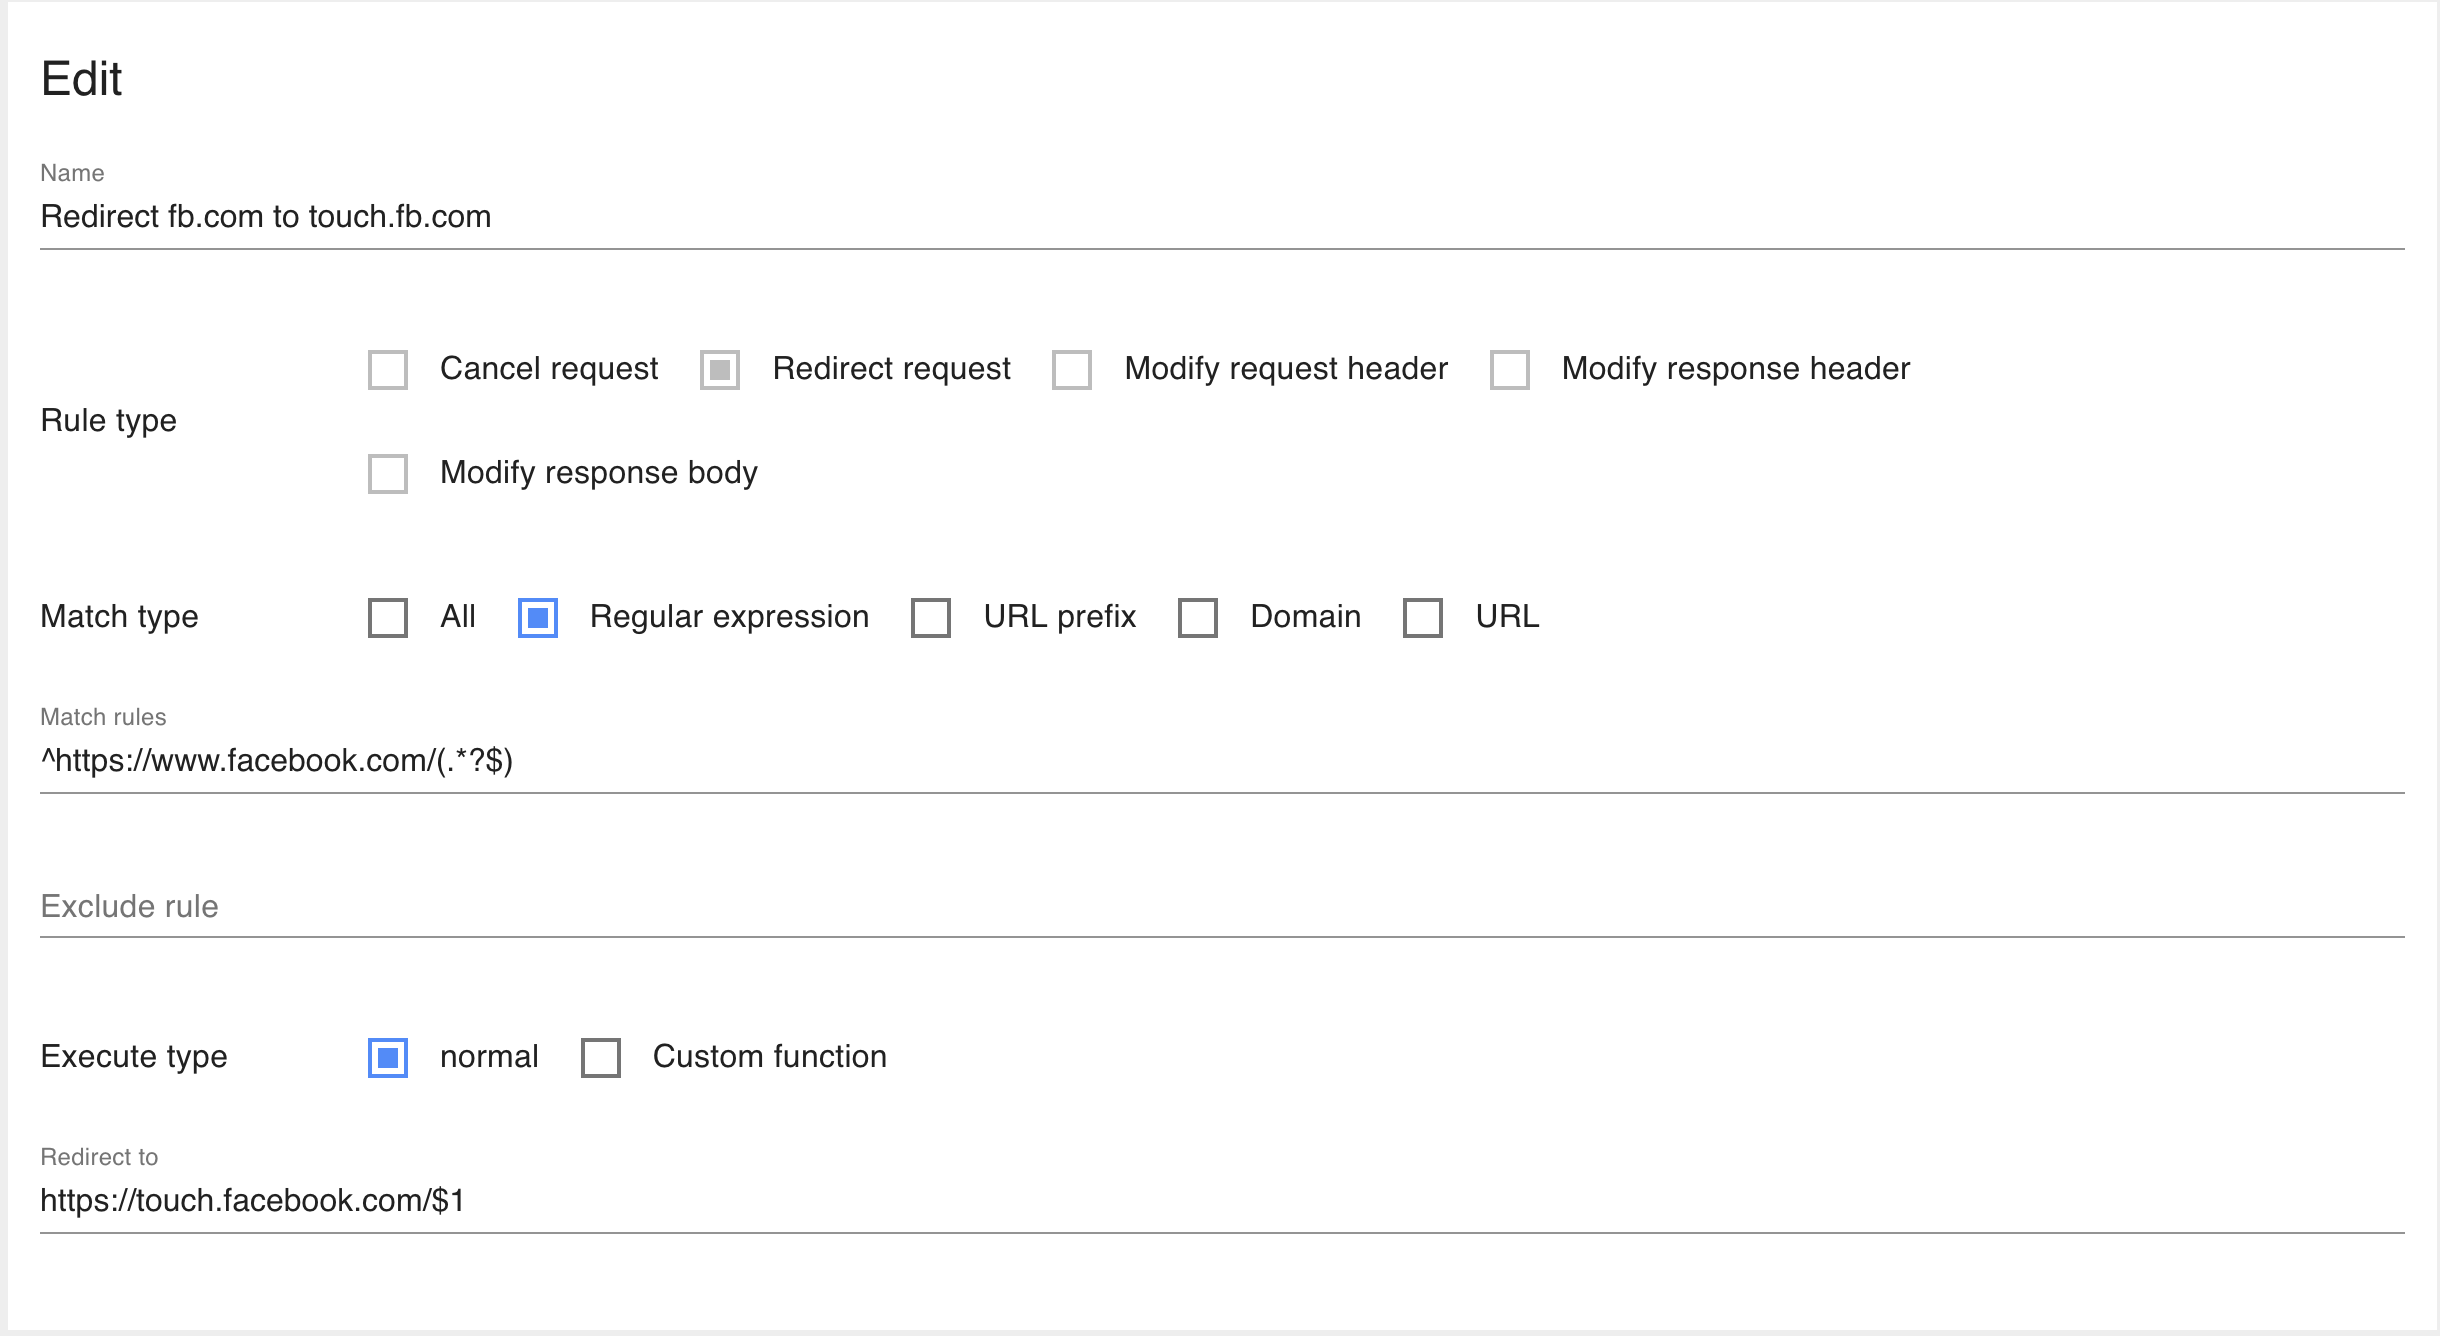Select normal execute type
This screenshot has width=2440, height=1336.
[x=388, y=1057]
